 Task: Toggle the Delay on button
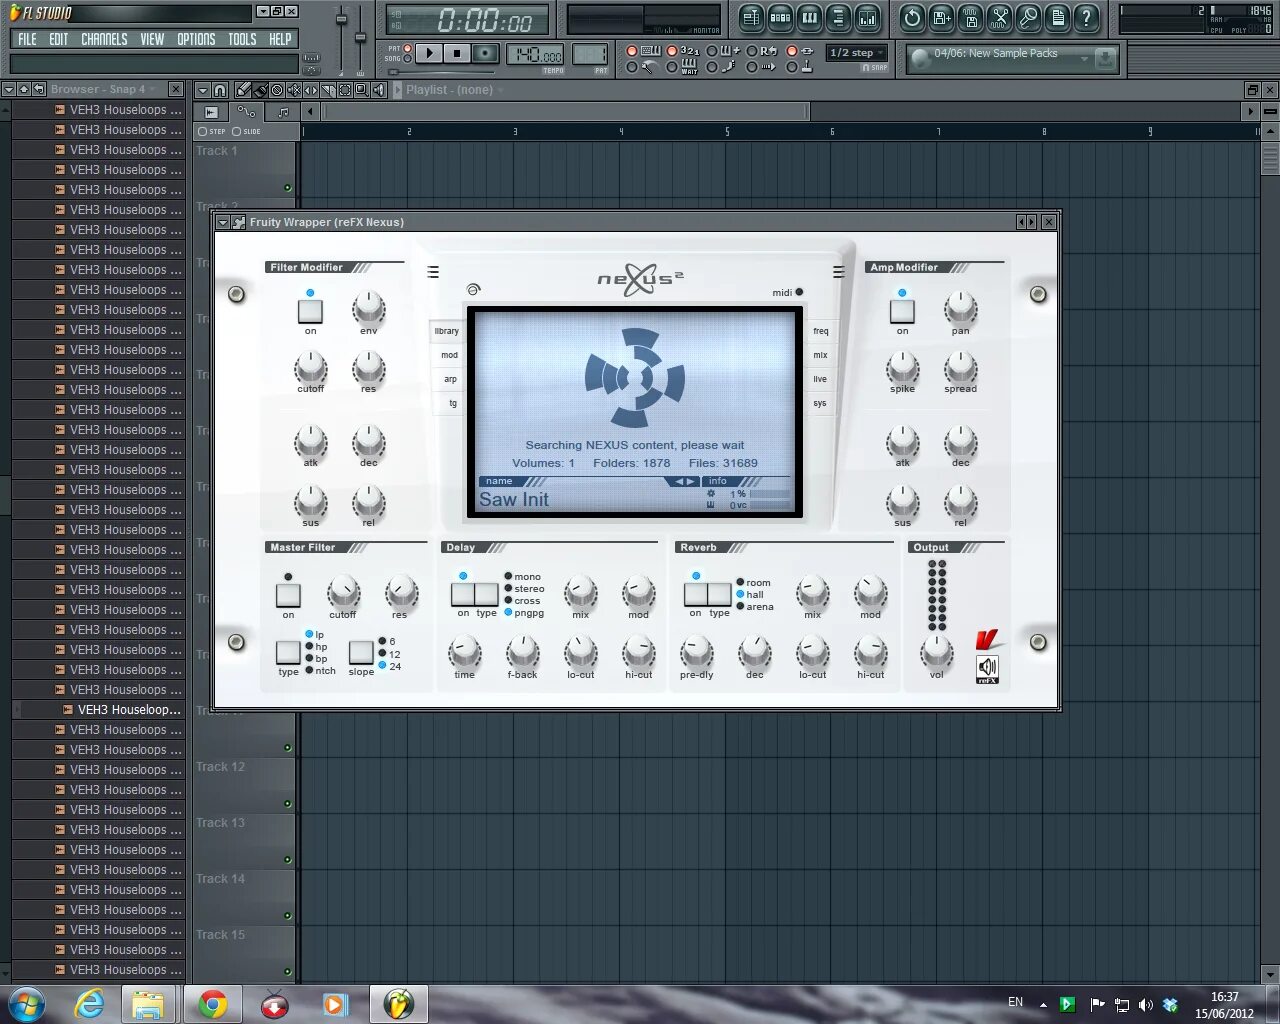[463, 594]
